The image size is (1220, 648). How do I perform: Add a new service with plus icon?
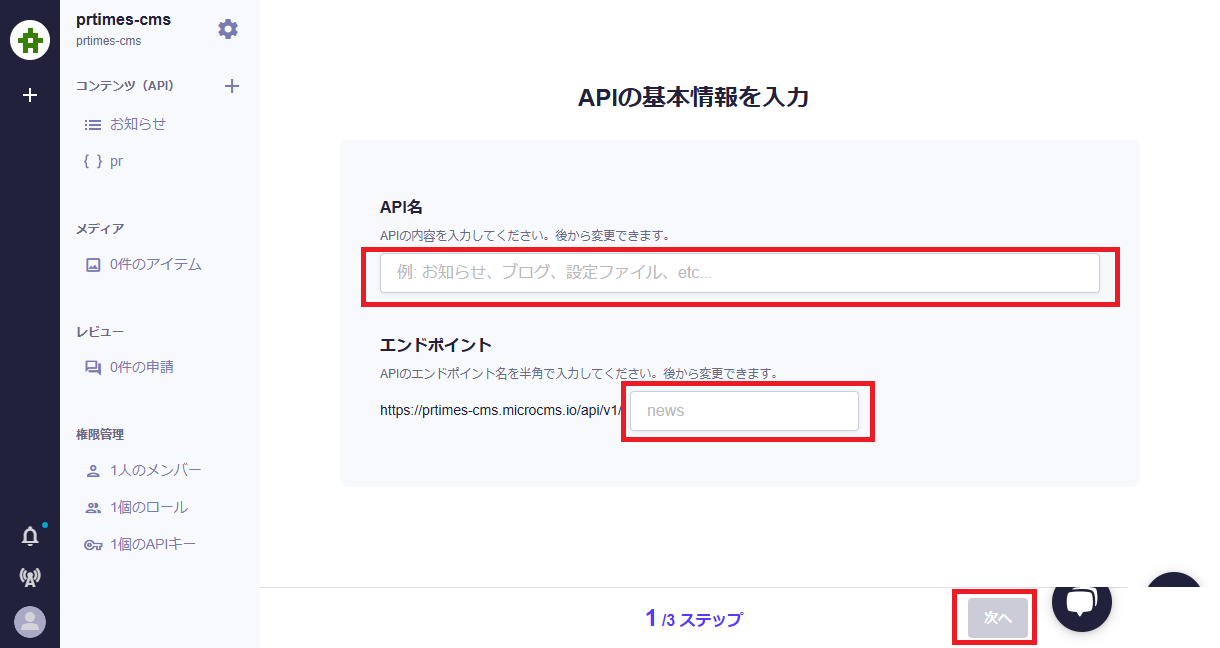pos(30,95)
